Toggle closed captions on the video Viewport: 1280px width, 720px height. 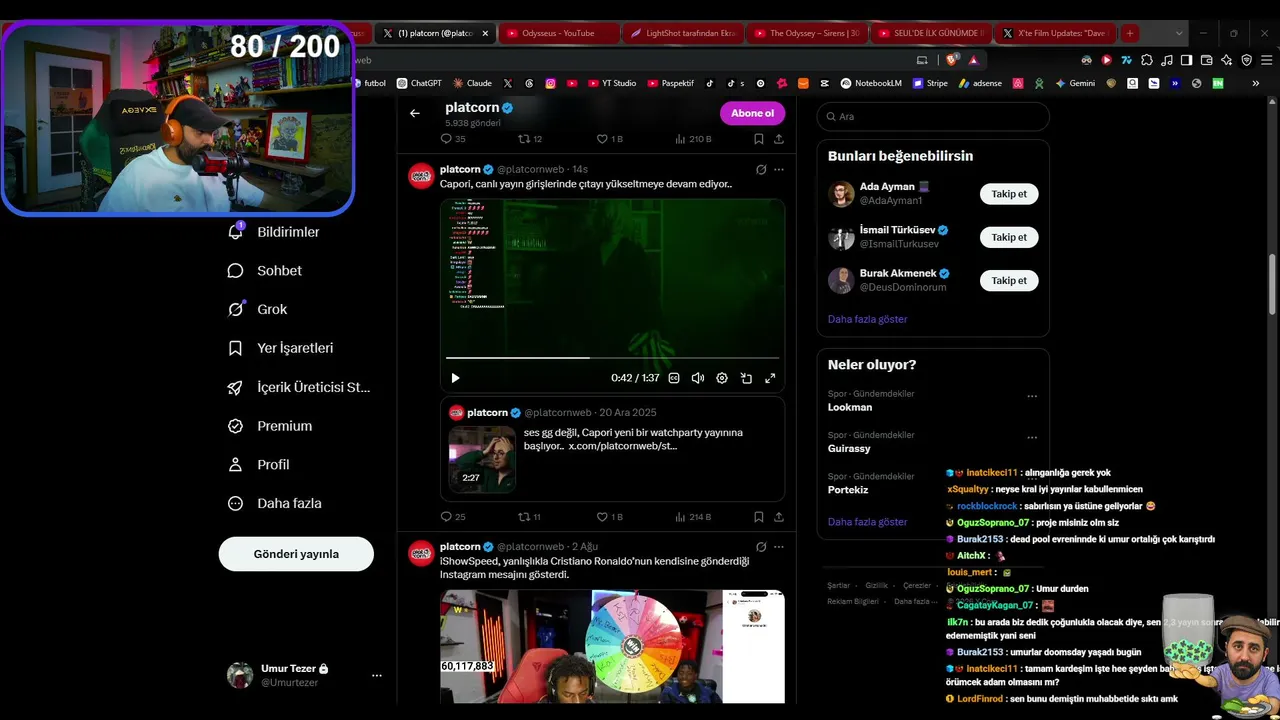[674, 378]
